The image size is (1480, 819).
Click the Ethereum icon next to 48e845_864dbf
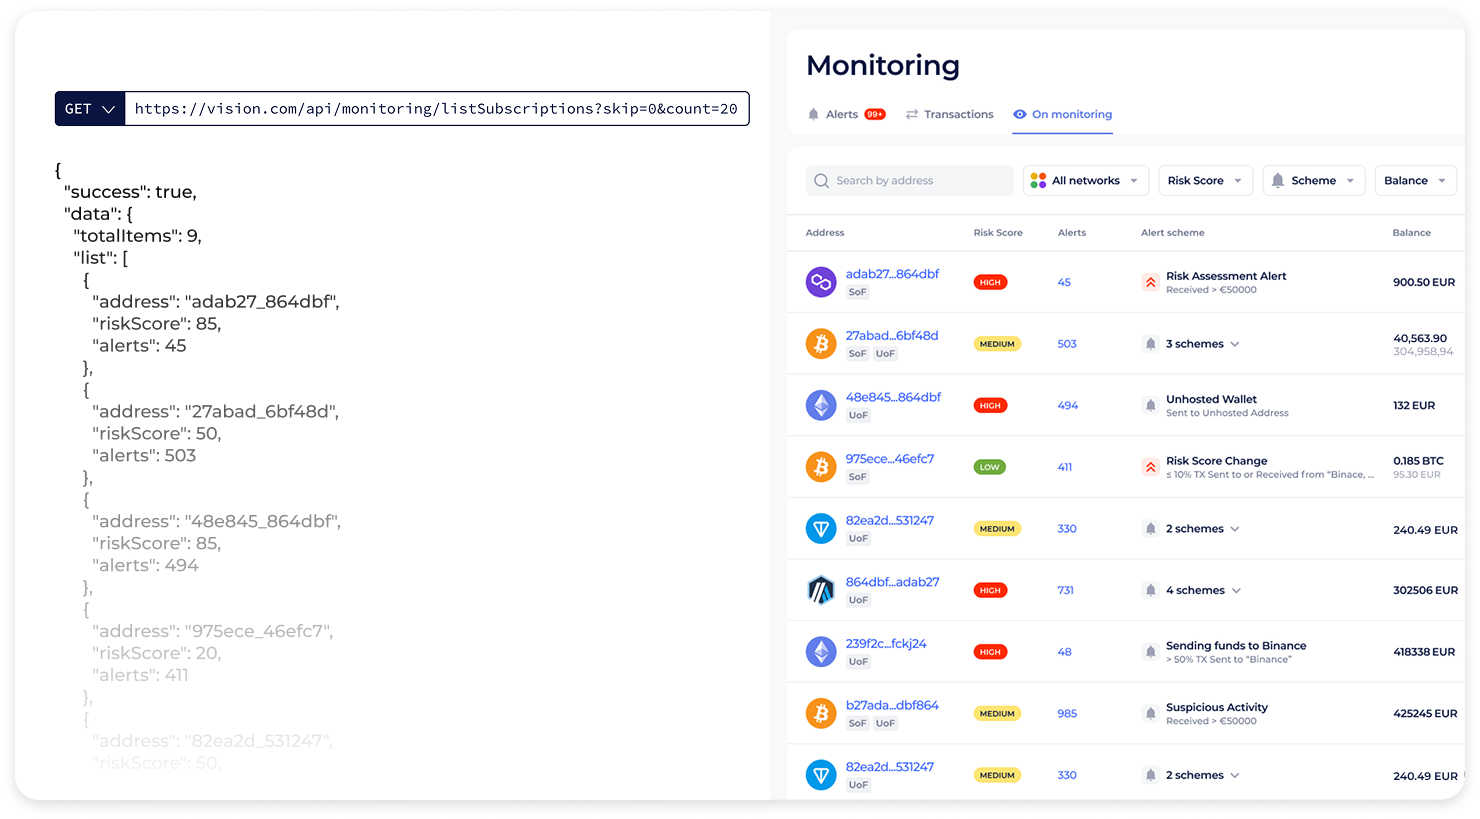point(821,405)
